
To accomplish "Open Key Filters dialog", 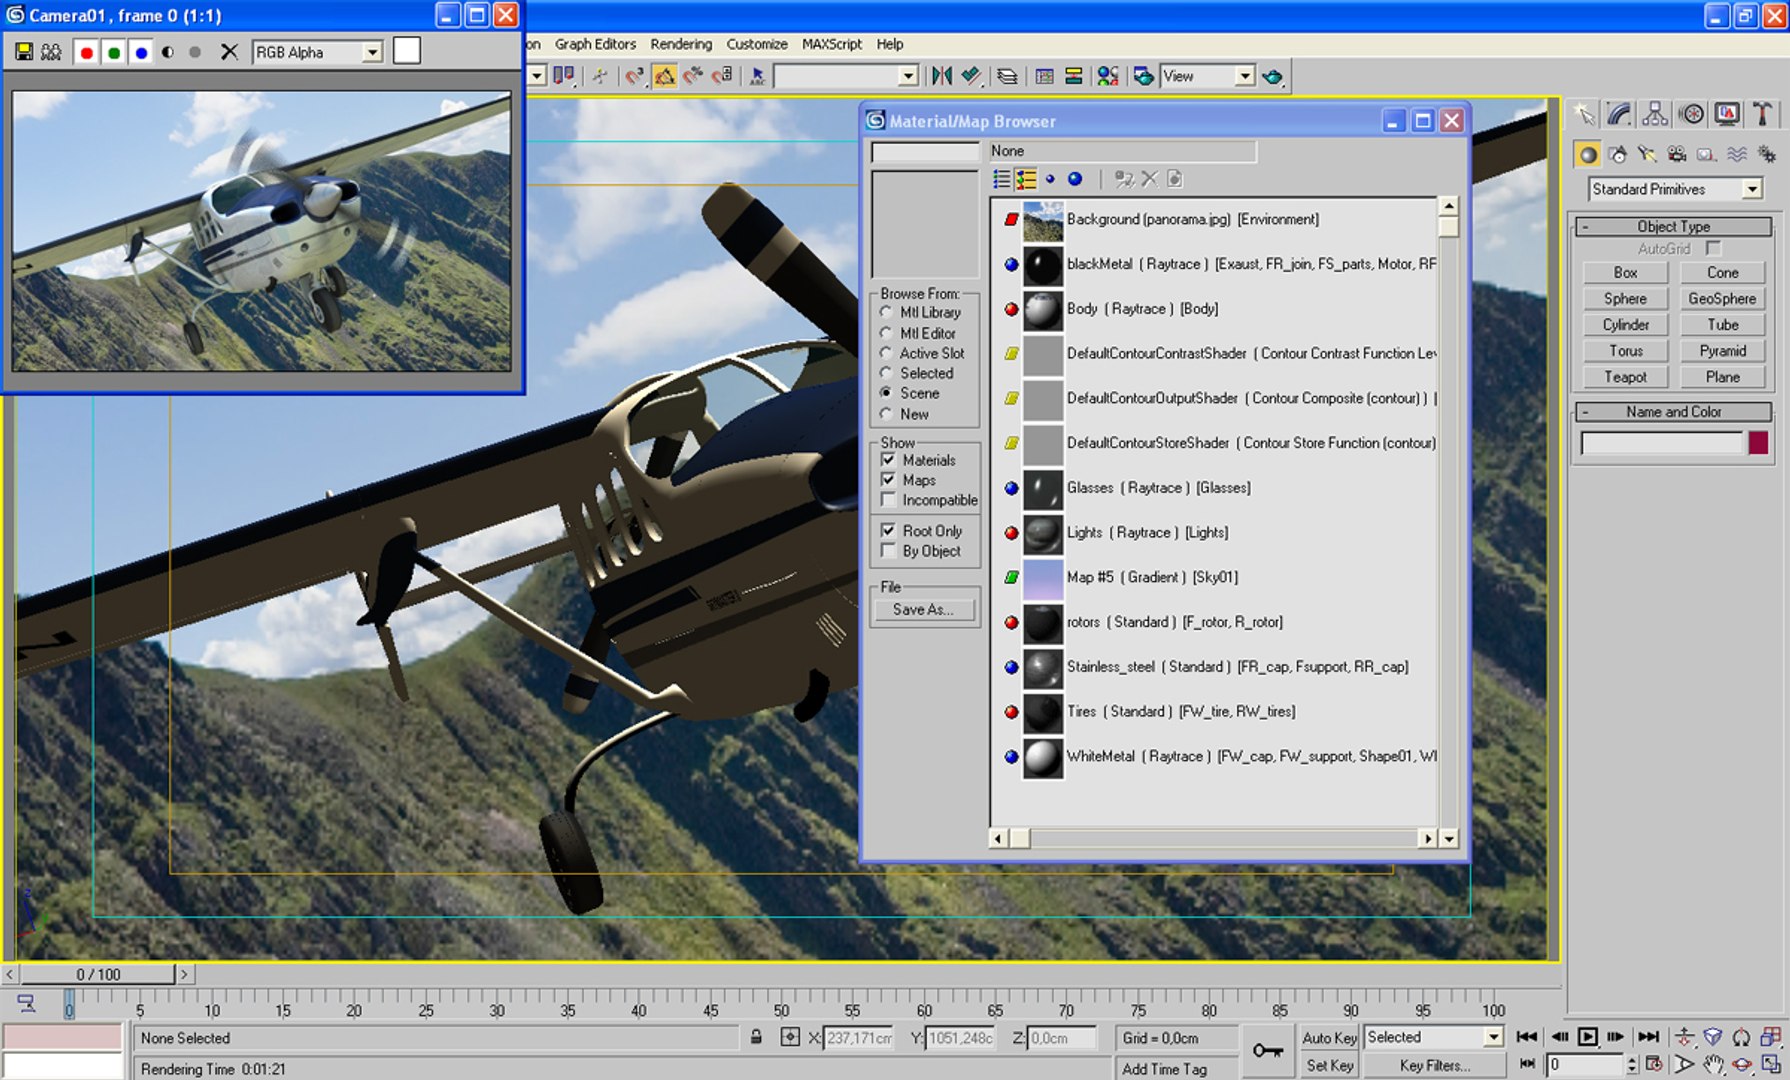I will tap(1435, 1065).
